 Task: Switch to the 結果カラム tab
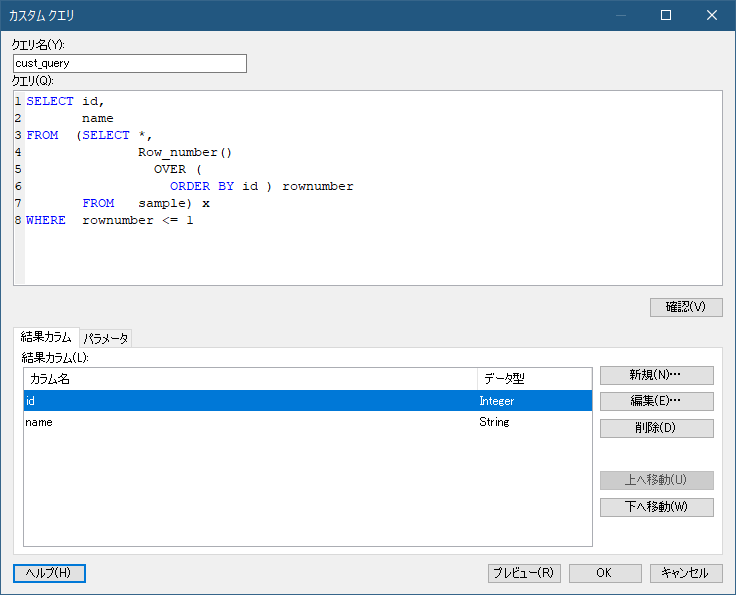pos(46,337)
